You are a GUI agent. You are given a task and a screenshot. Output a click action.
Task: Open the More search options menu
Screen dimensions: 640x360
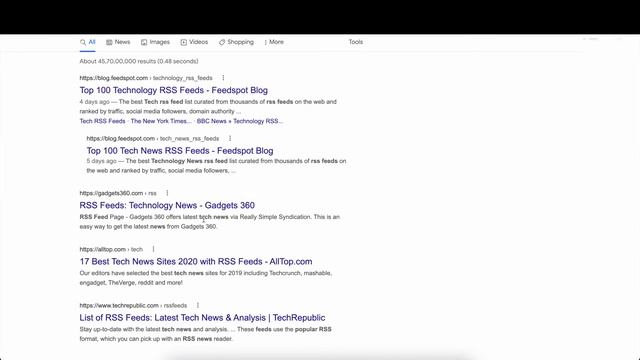(274, 42)
